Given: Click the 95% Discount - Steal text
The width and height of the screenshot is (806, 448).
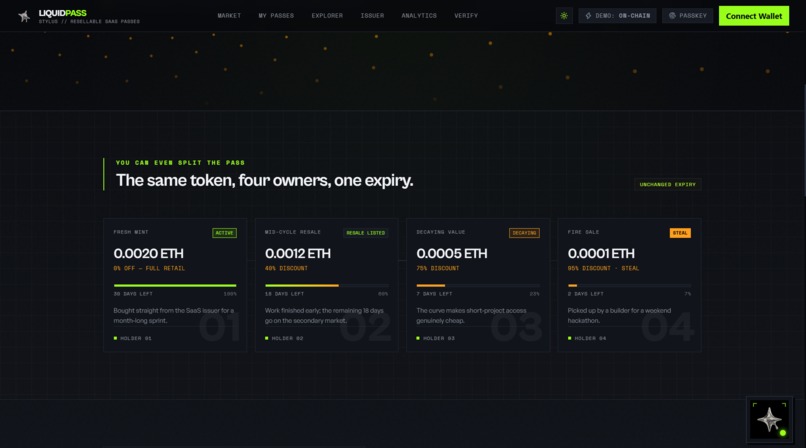Looking at the screenshot, I should pyautogui.click(x=603, y=268).
